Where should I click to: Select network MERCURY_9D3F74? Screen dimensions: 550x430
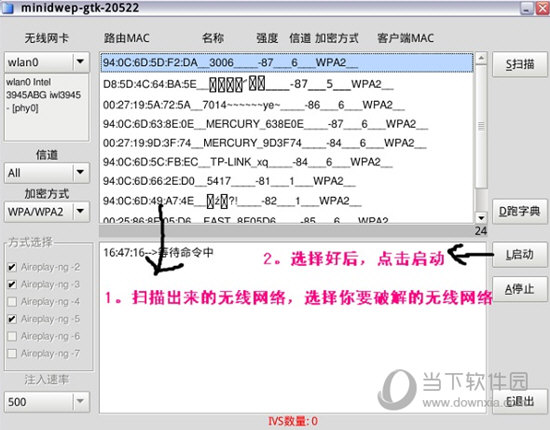point(287,143)
